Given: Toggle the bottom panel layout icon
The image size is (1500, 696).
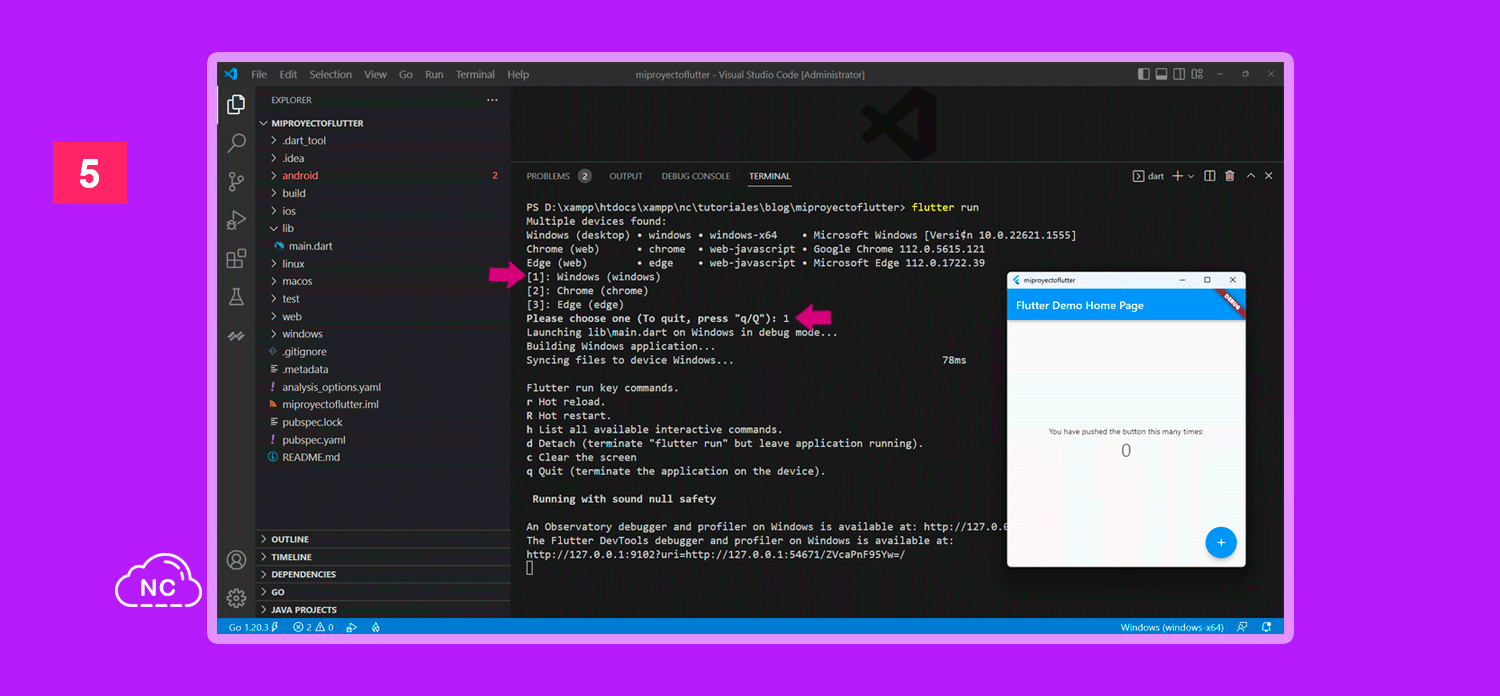Looking at the screenshot, I should (1161, 74).
